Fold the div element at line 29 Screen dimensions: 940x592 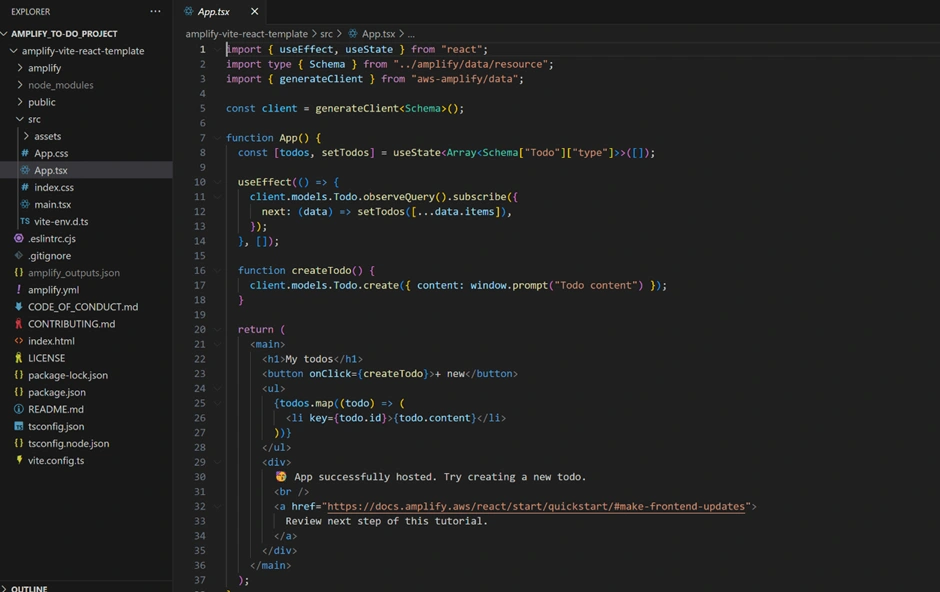pos(217,462)
